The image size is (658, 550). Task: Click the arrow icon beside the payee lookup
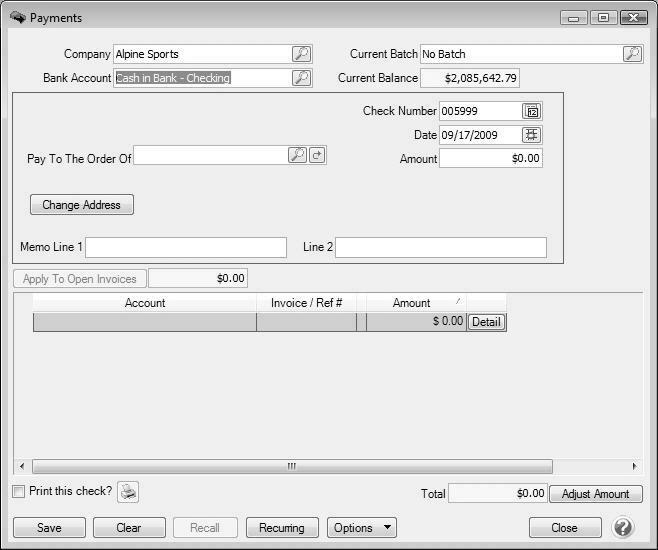click(317, 155)
